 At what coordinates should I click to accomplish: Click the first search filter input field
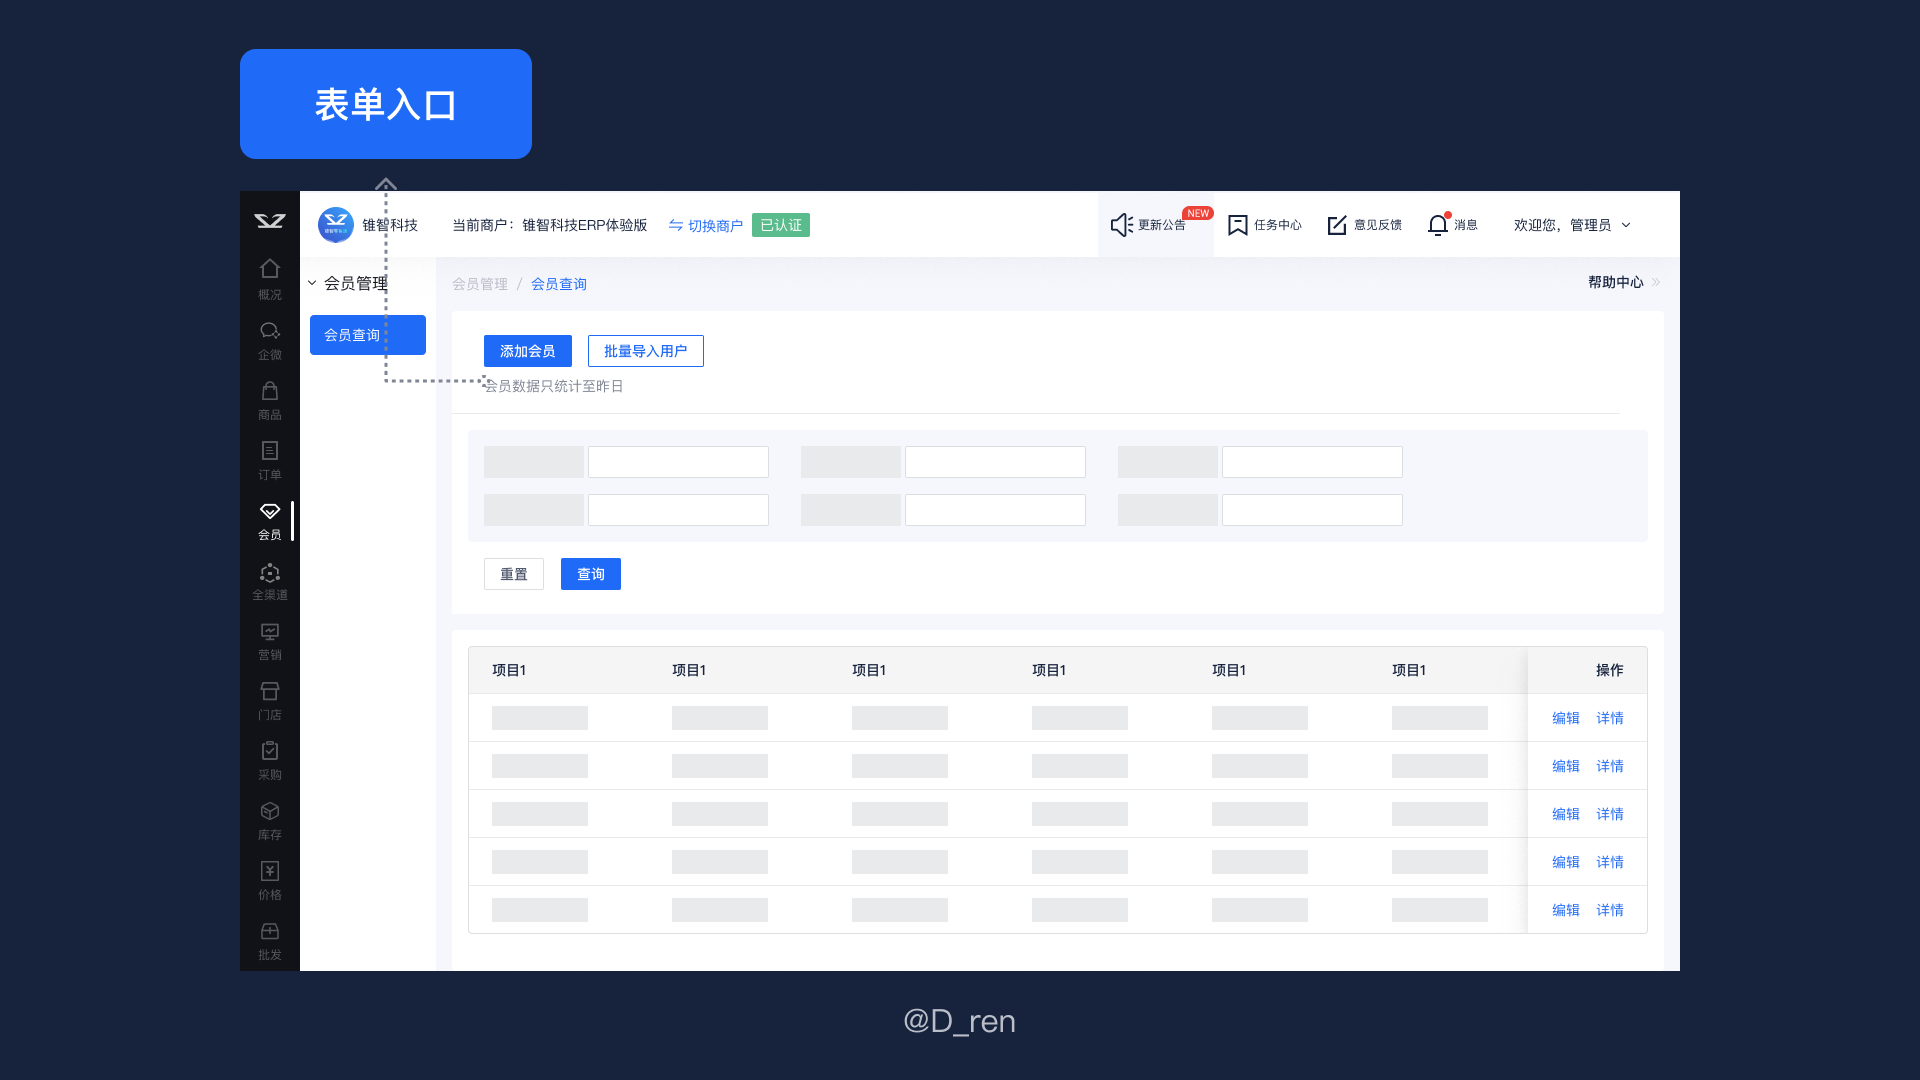[x=678, y=462]
